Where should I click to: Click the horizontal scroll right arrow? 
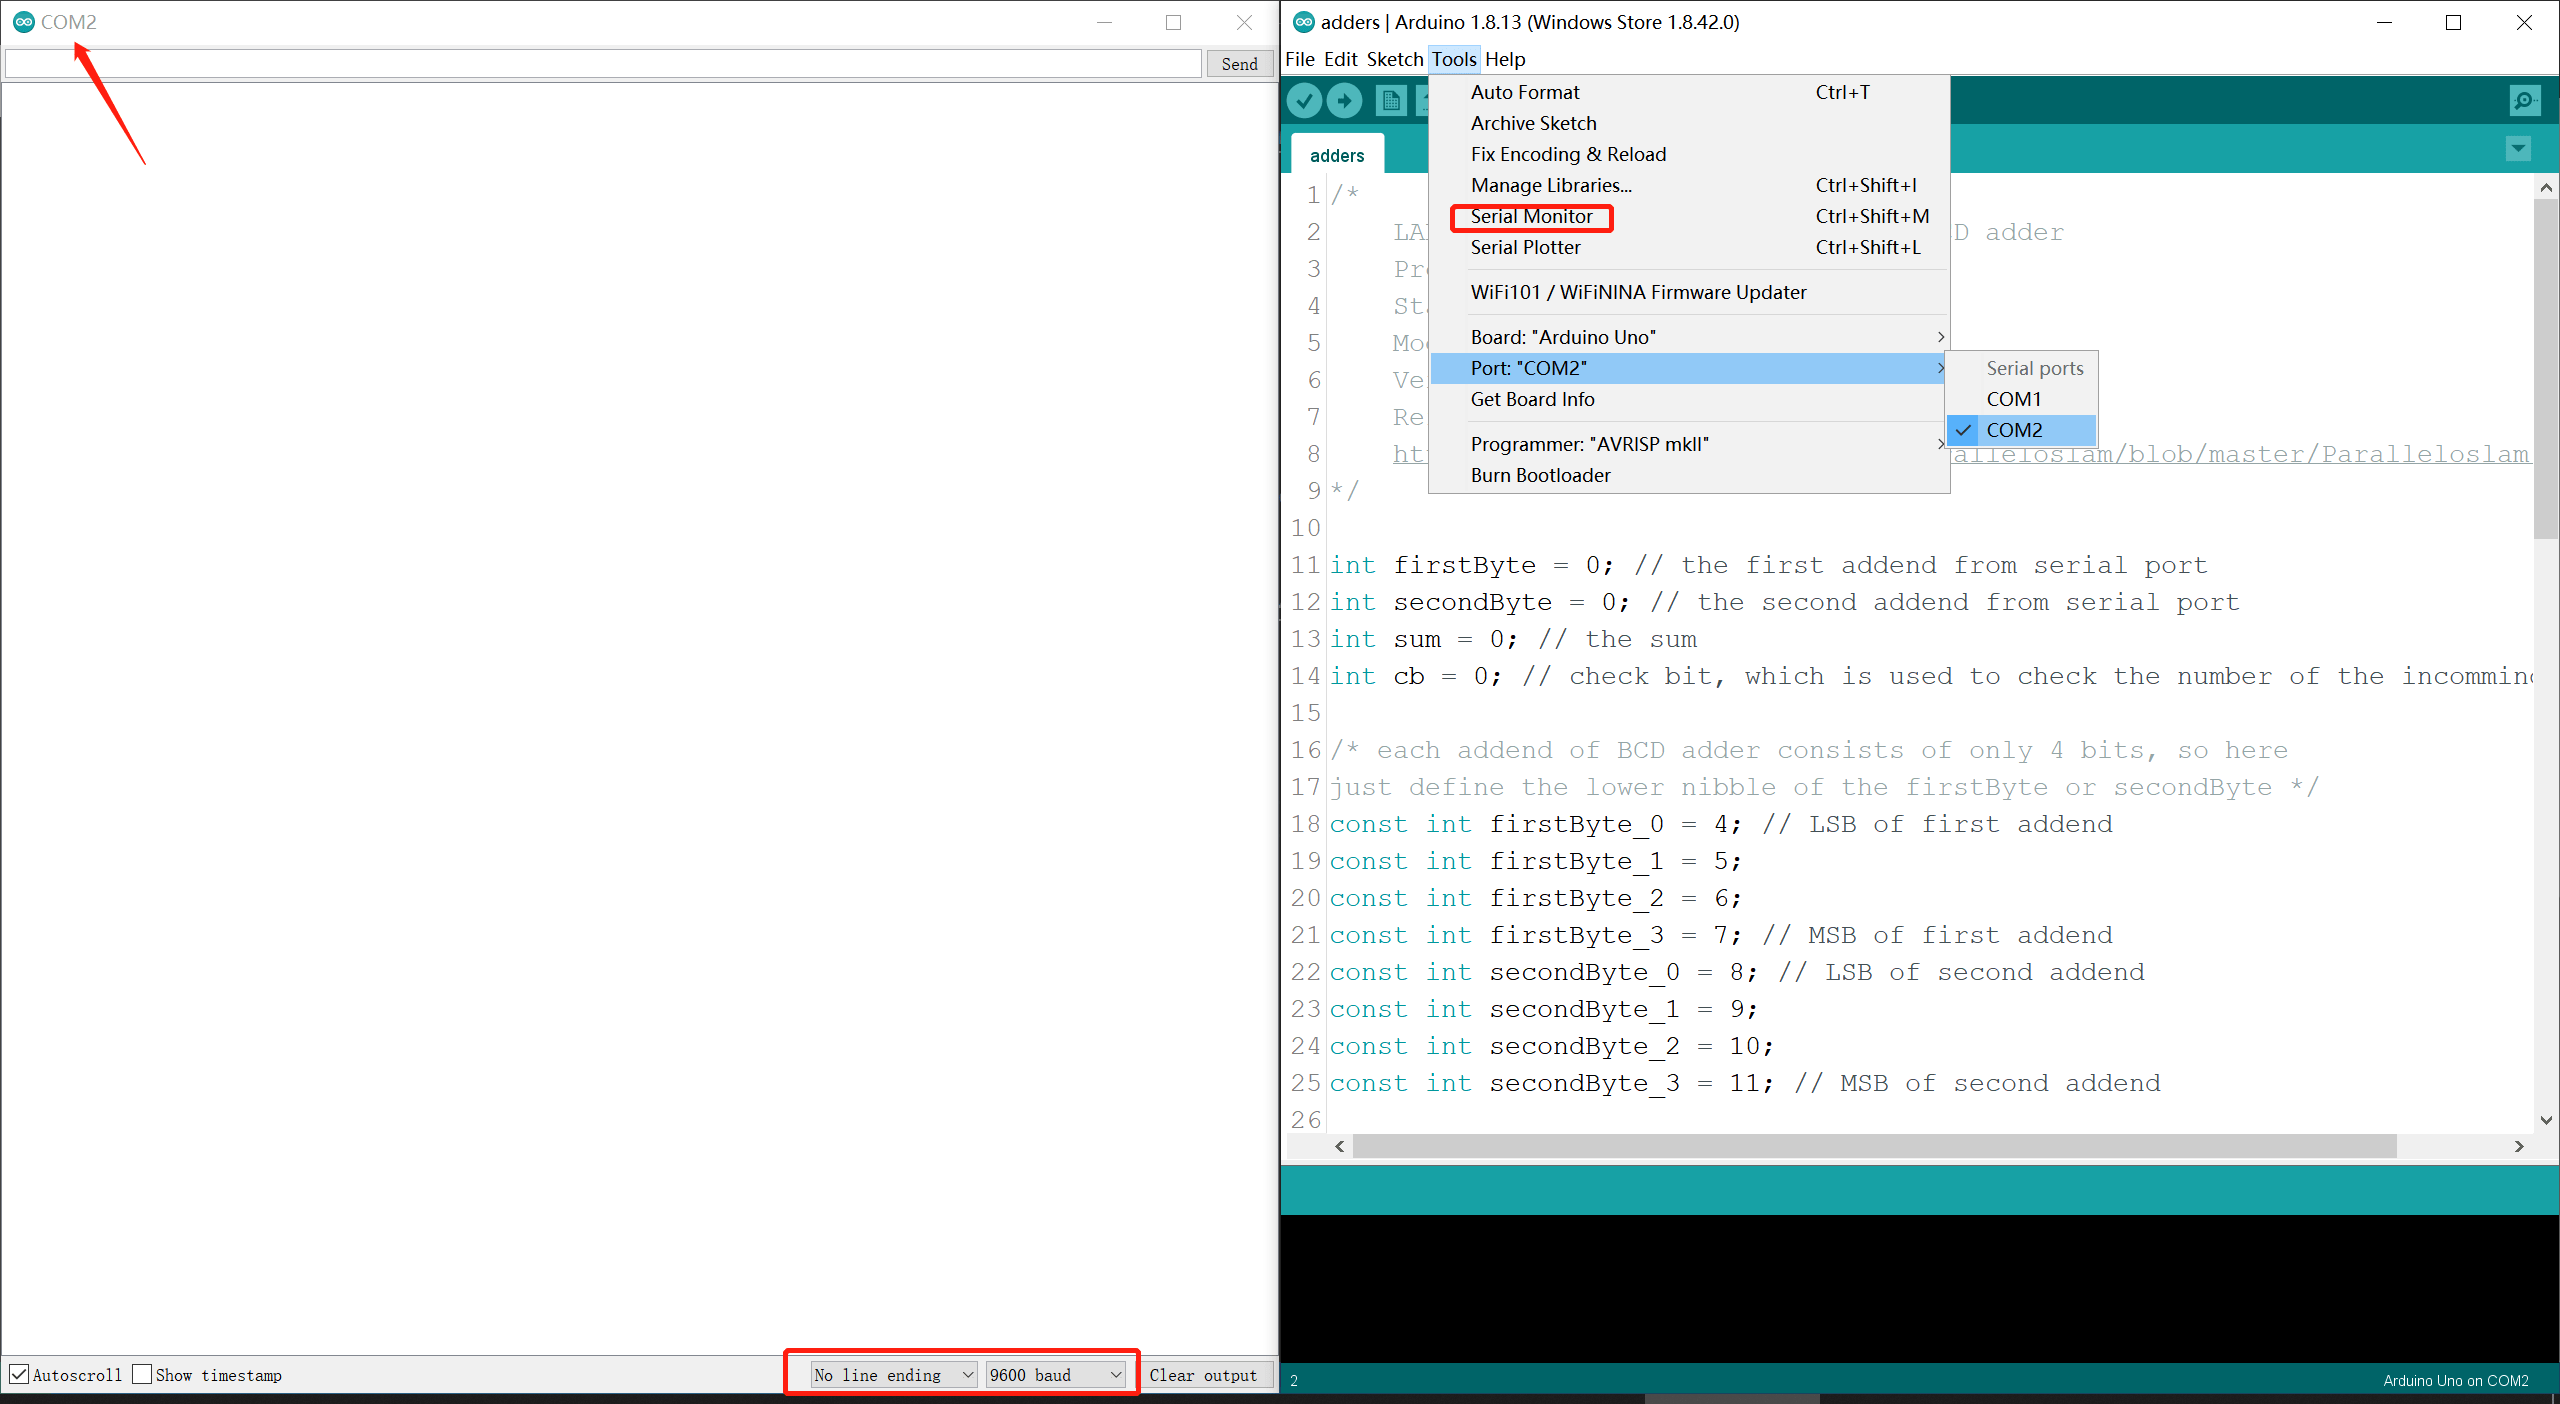coord(2519,1146)
